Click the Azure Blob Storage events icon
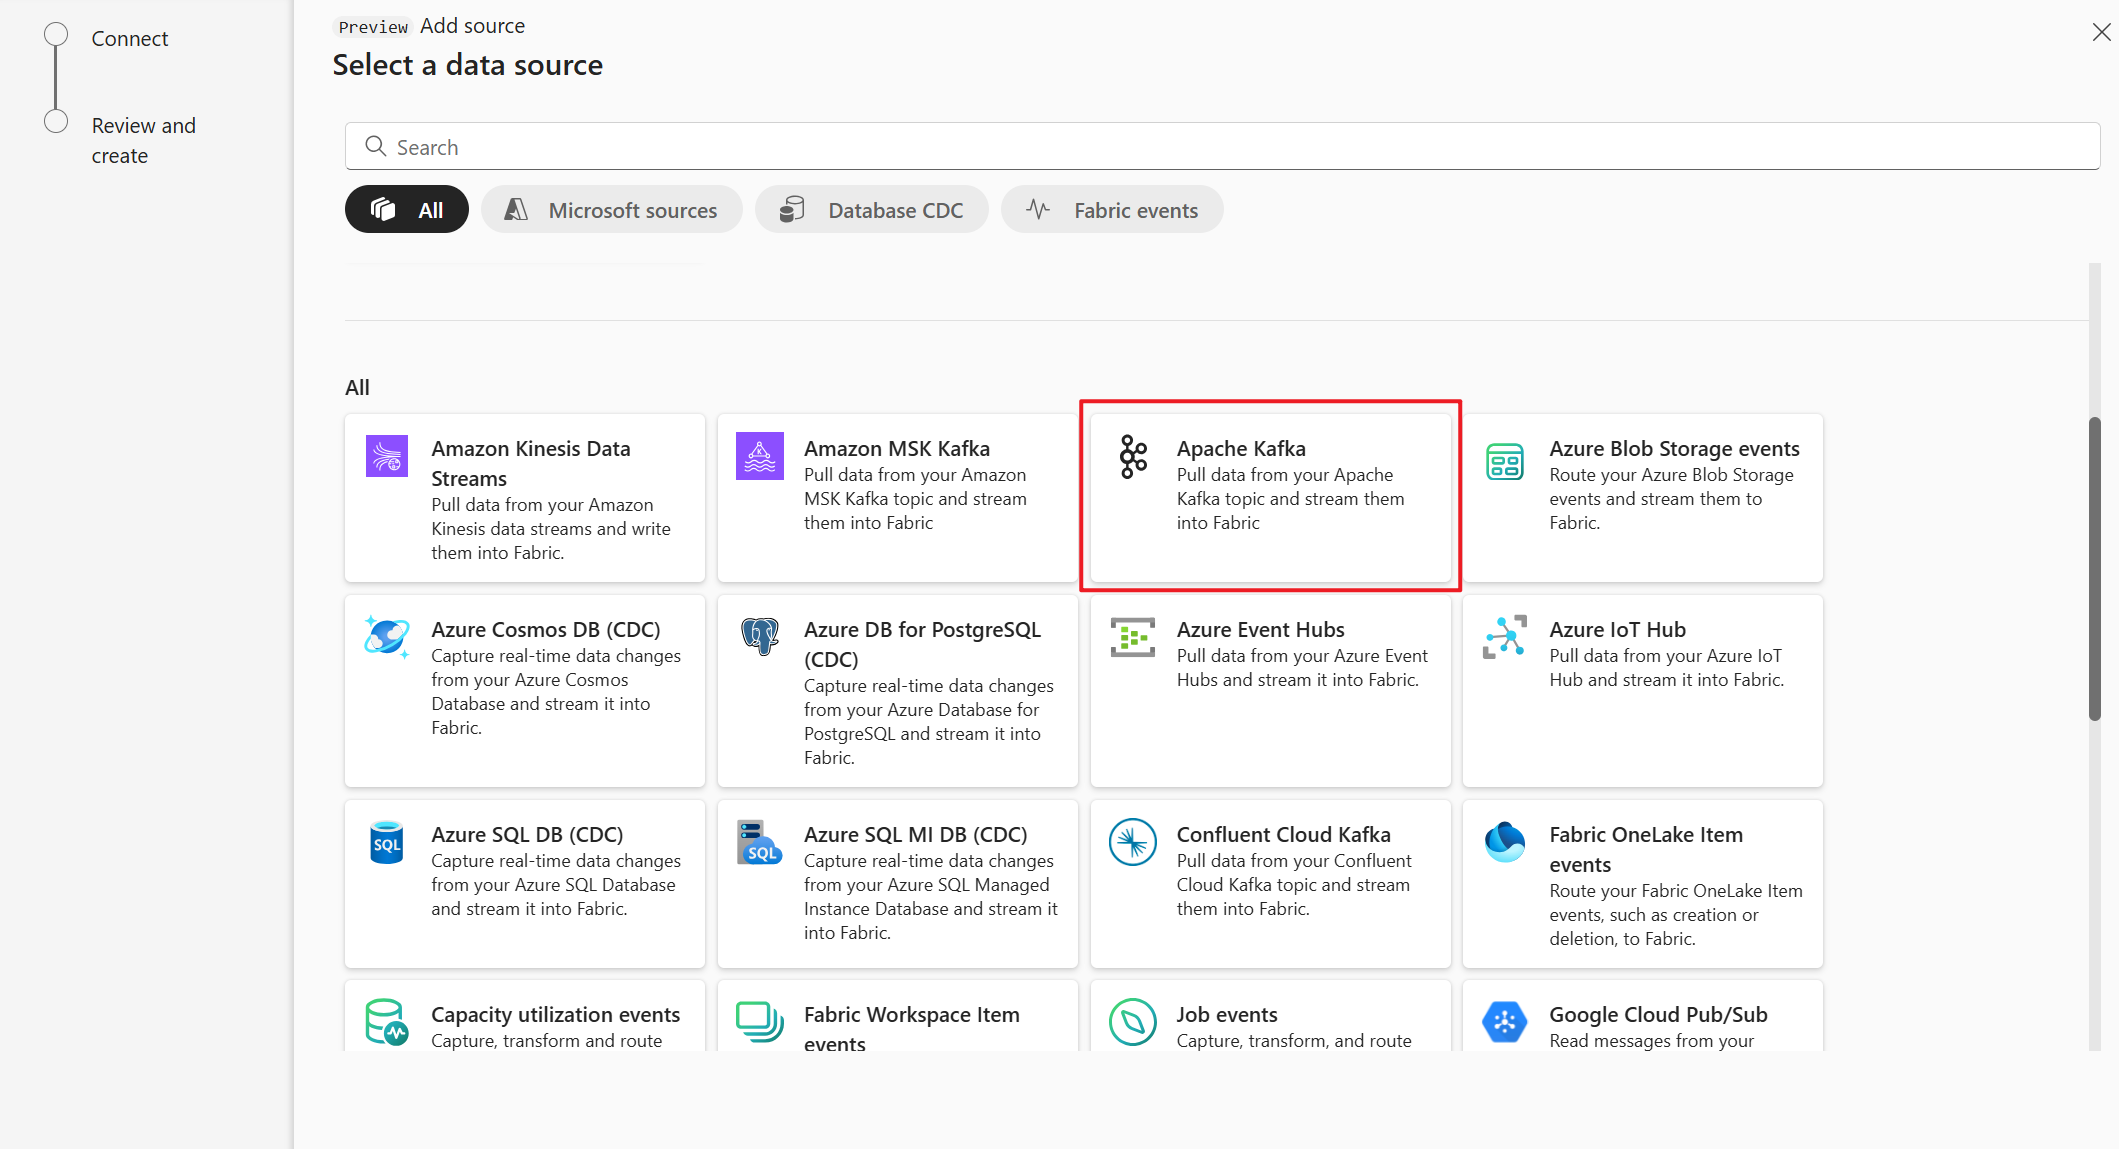This screenshot has height=1149, width=2119. (x=1504, y=456)
